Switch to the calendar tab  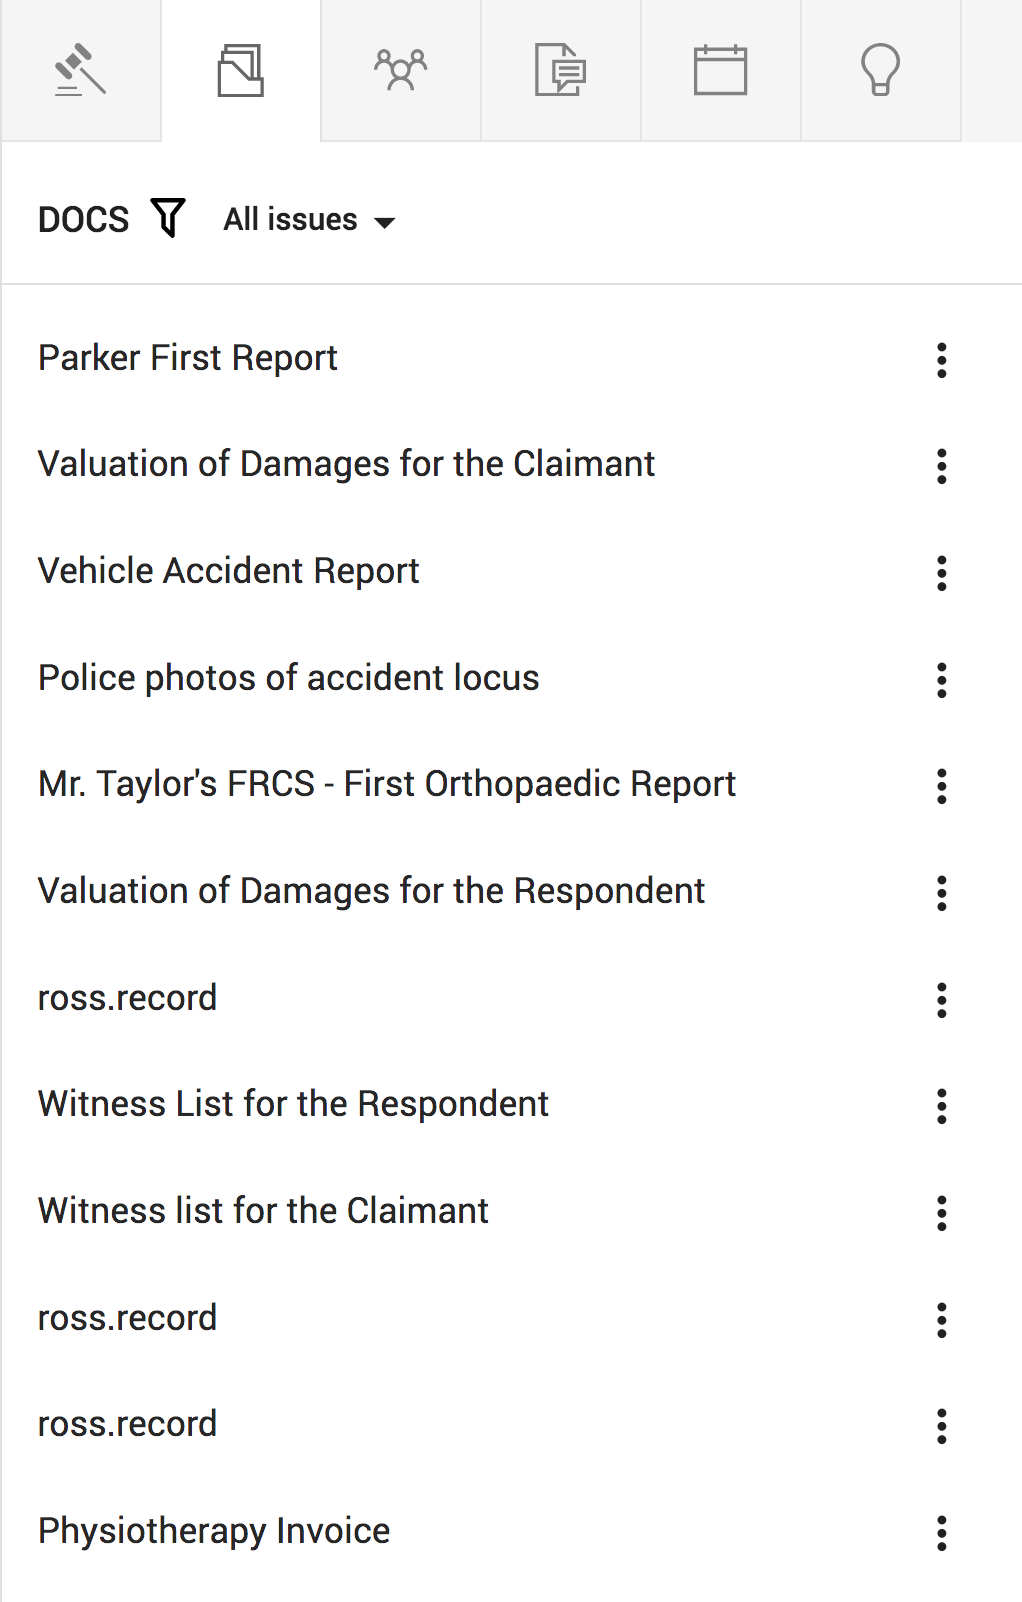click(x=720, y=71)
